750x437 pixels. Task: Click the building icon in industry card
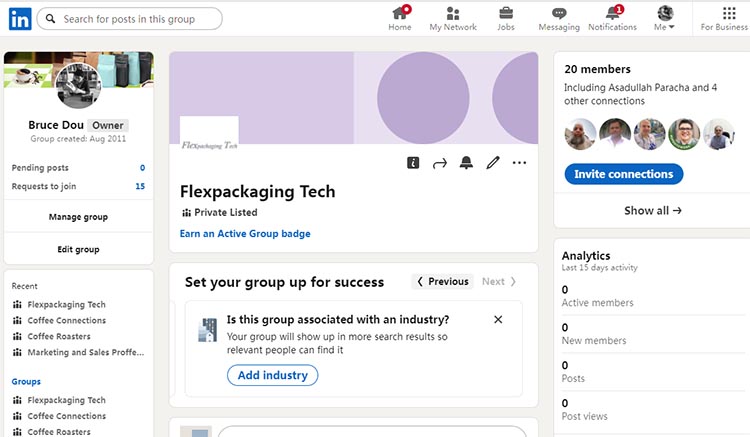208,330
